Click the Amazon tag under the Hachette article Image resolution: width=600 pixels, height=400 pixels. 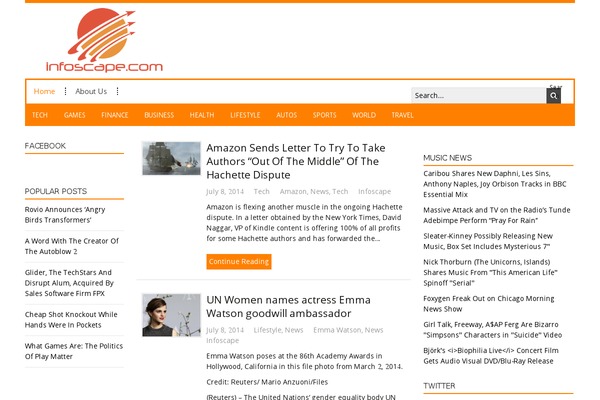(293, 191)
